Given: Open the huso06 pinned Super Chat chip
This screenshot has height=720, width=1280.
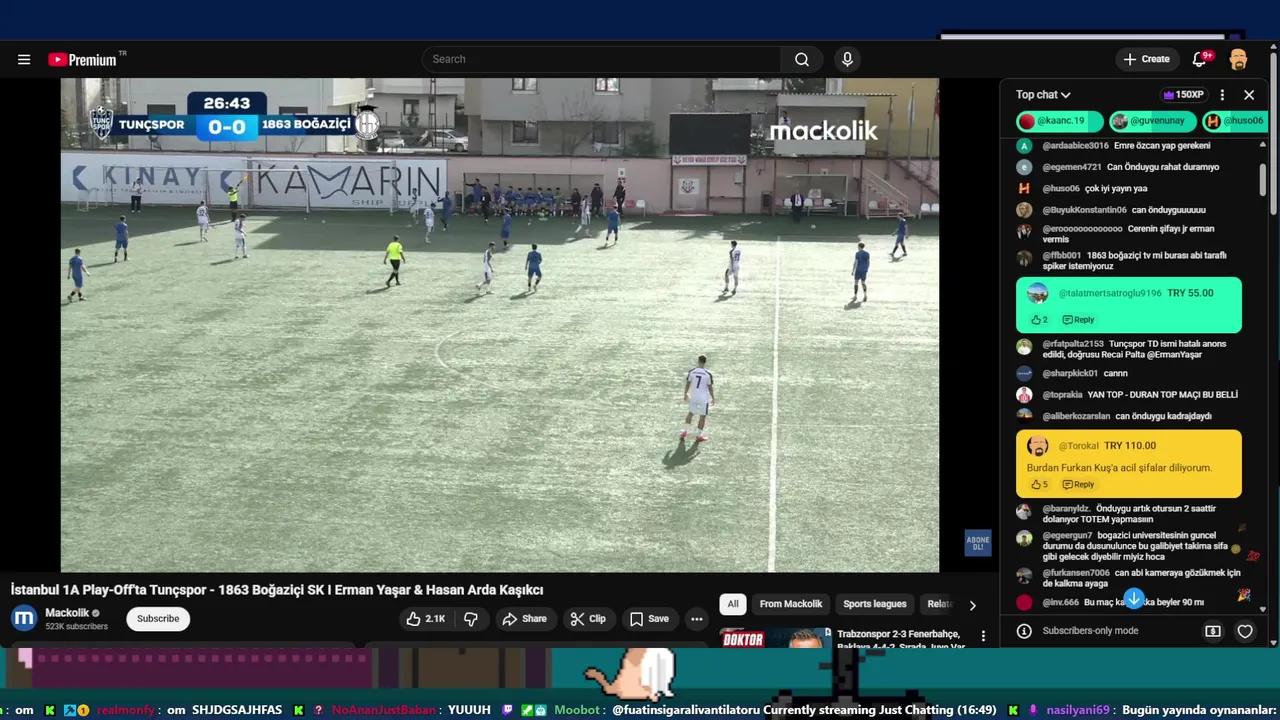Looking at the screenshot, I should click(x=1236, y=121).
